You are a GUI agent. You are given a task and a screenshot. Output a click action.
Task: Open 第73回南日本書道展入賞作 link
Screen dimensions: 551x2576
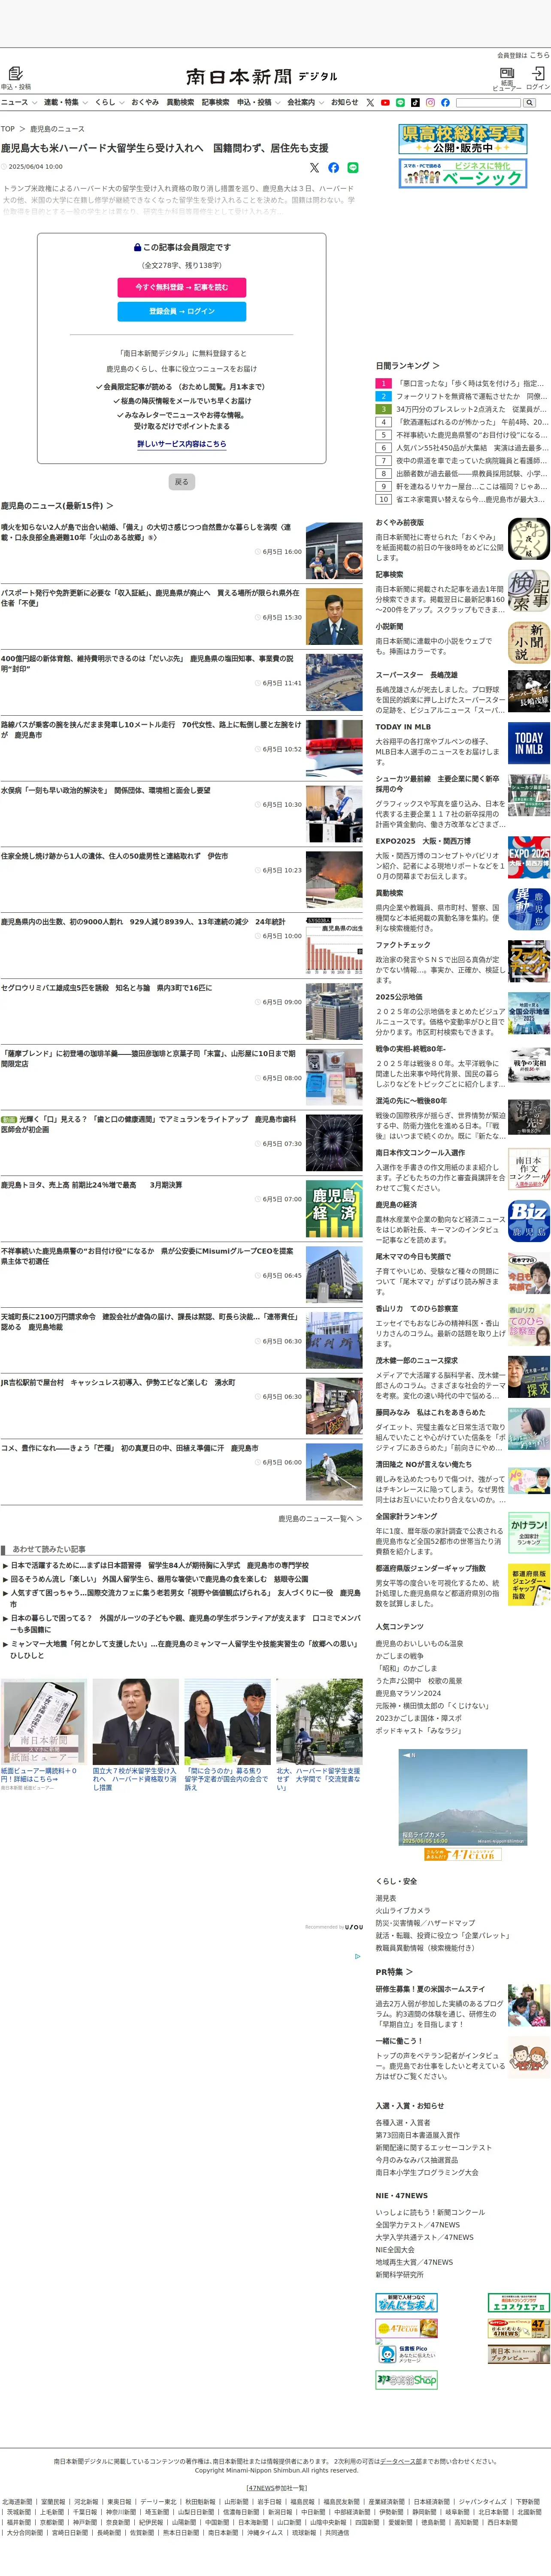[x=418, y=2135]
